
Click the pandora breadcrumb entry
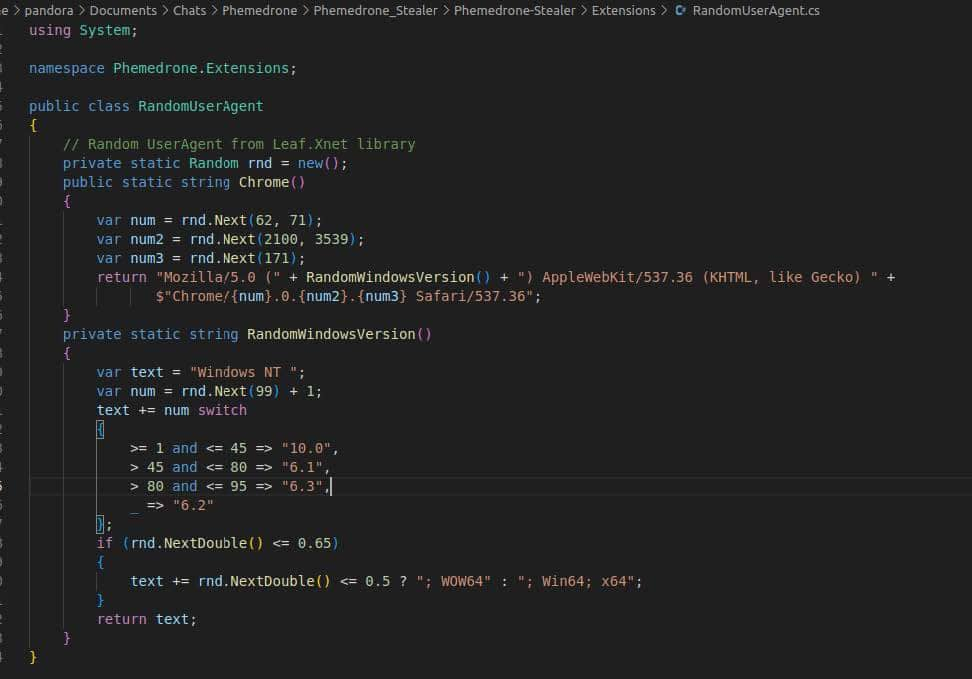49,12
